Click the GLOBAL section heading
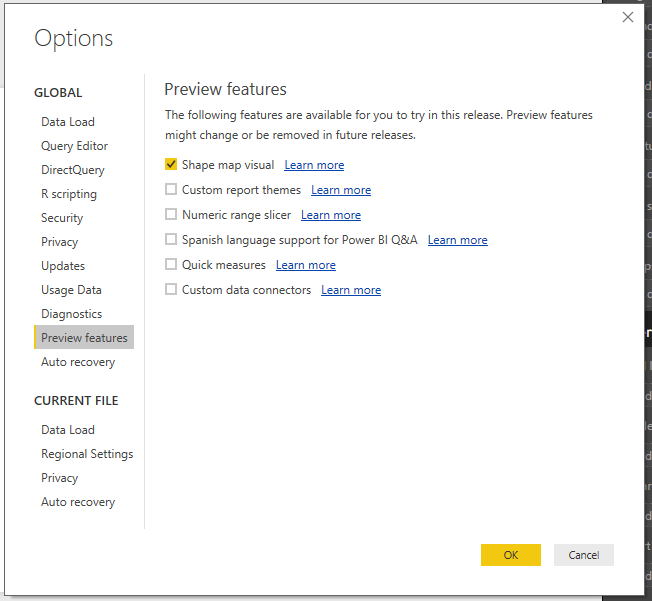Image resolution: width=652 pixels, height=601 pixels. point(58,93)
